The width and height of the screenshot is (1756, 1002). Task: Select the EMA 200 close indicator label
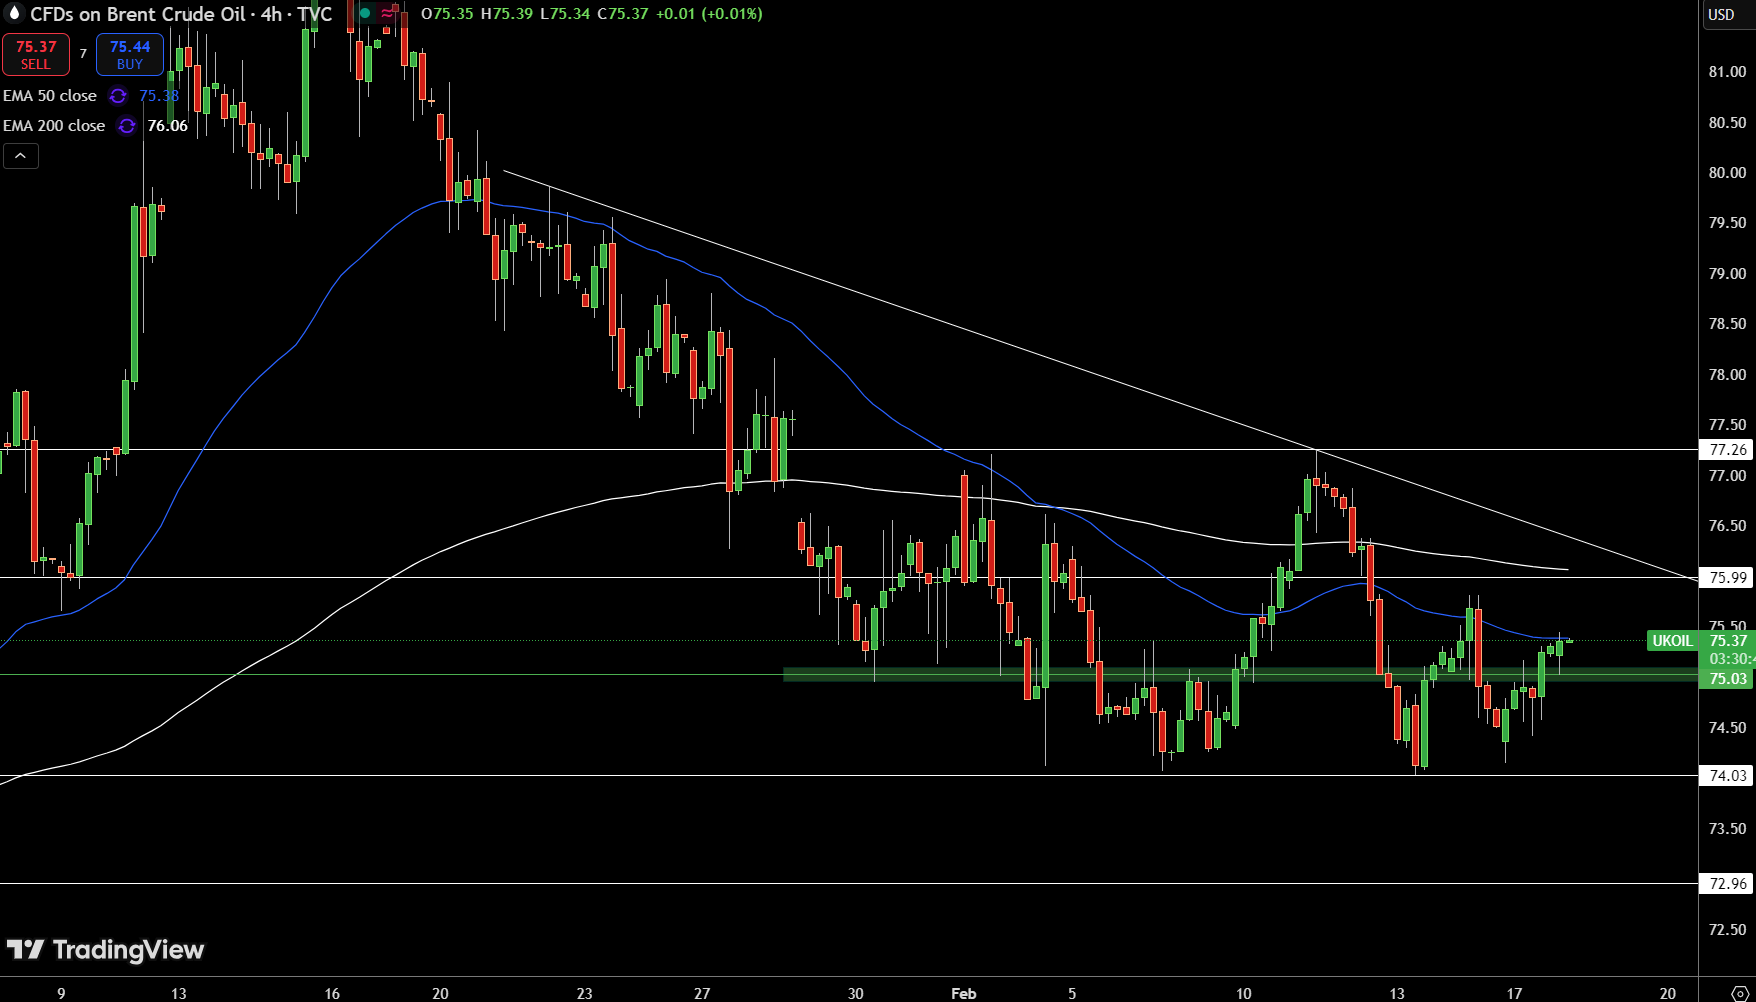tap(54, 126)
